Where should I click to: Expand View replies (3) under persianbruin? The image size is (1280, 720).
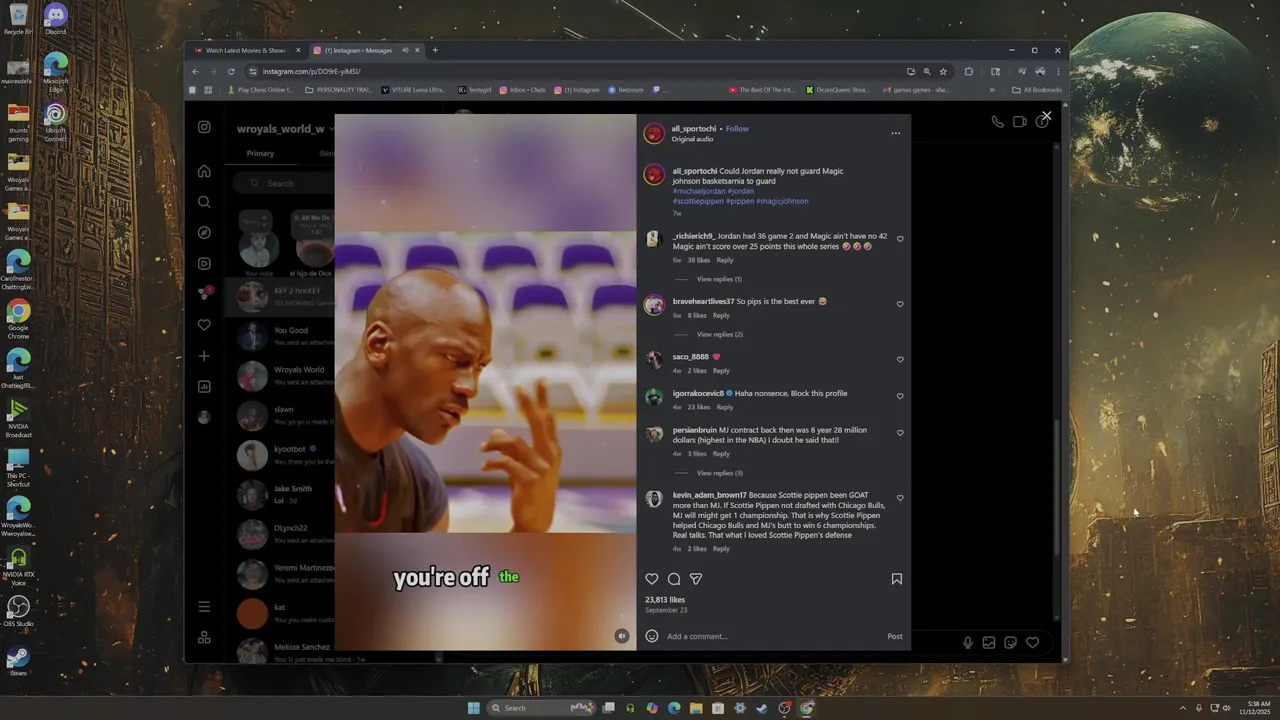point(719,473)
